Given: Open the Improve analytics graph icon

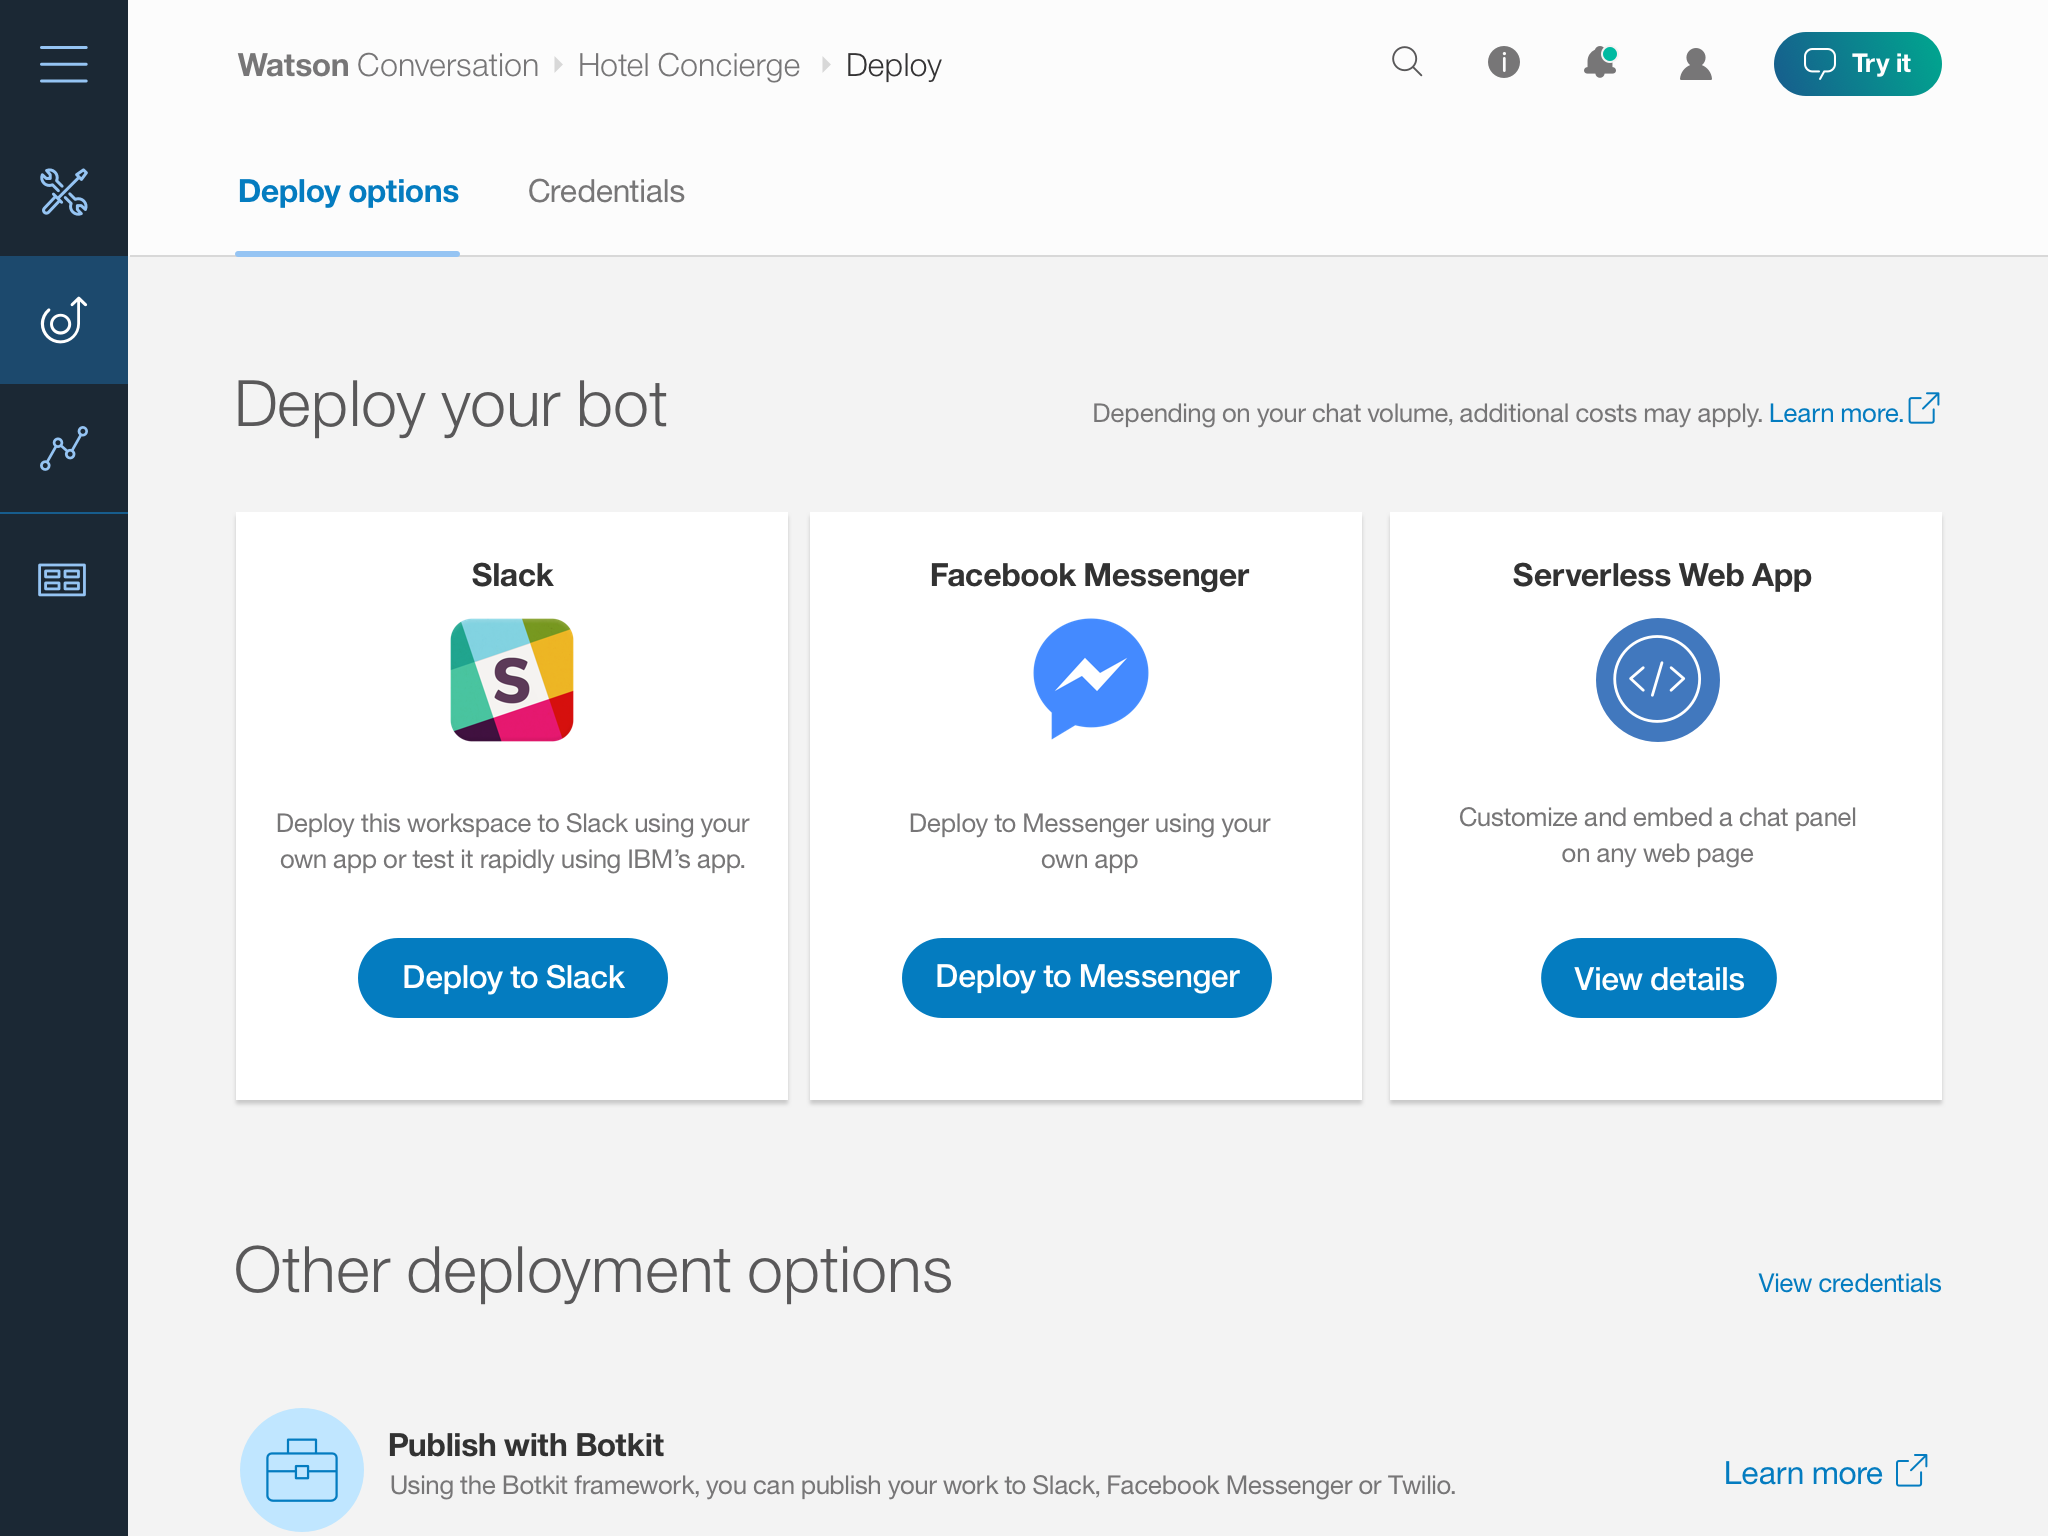Looking at the screenshot, I should (x=63, y=448).
